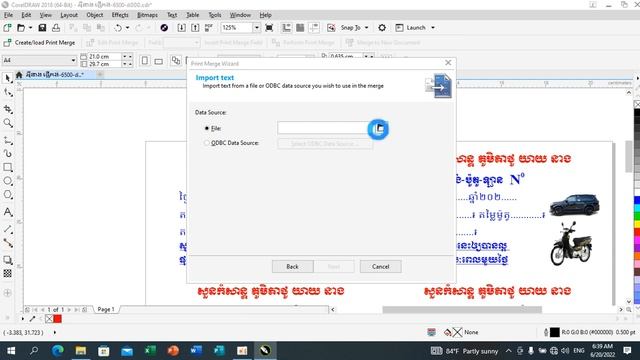Open the Object menu

94,15
